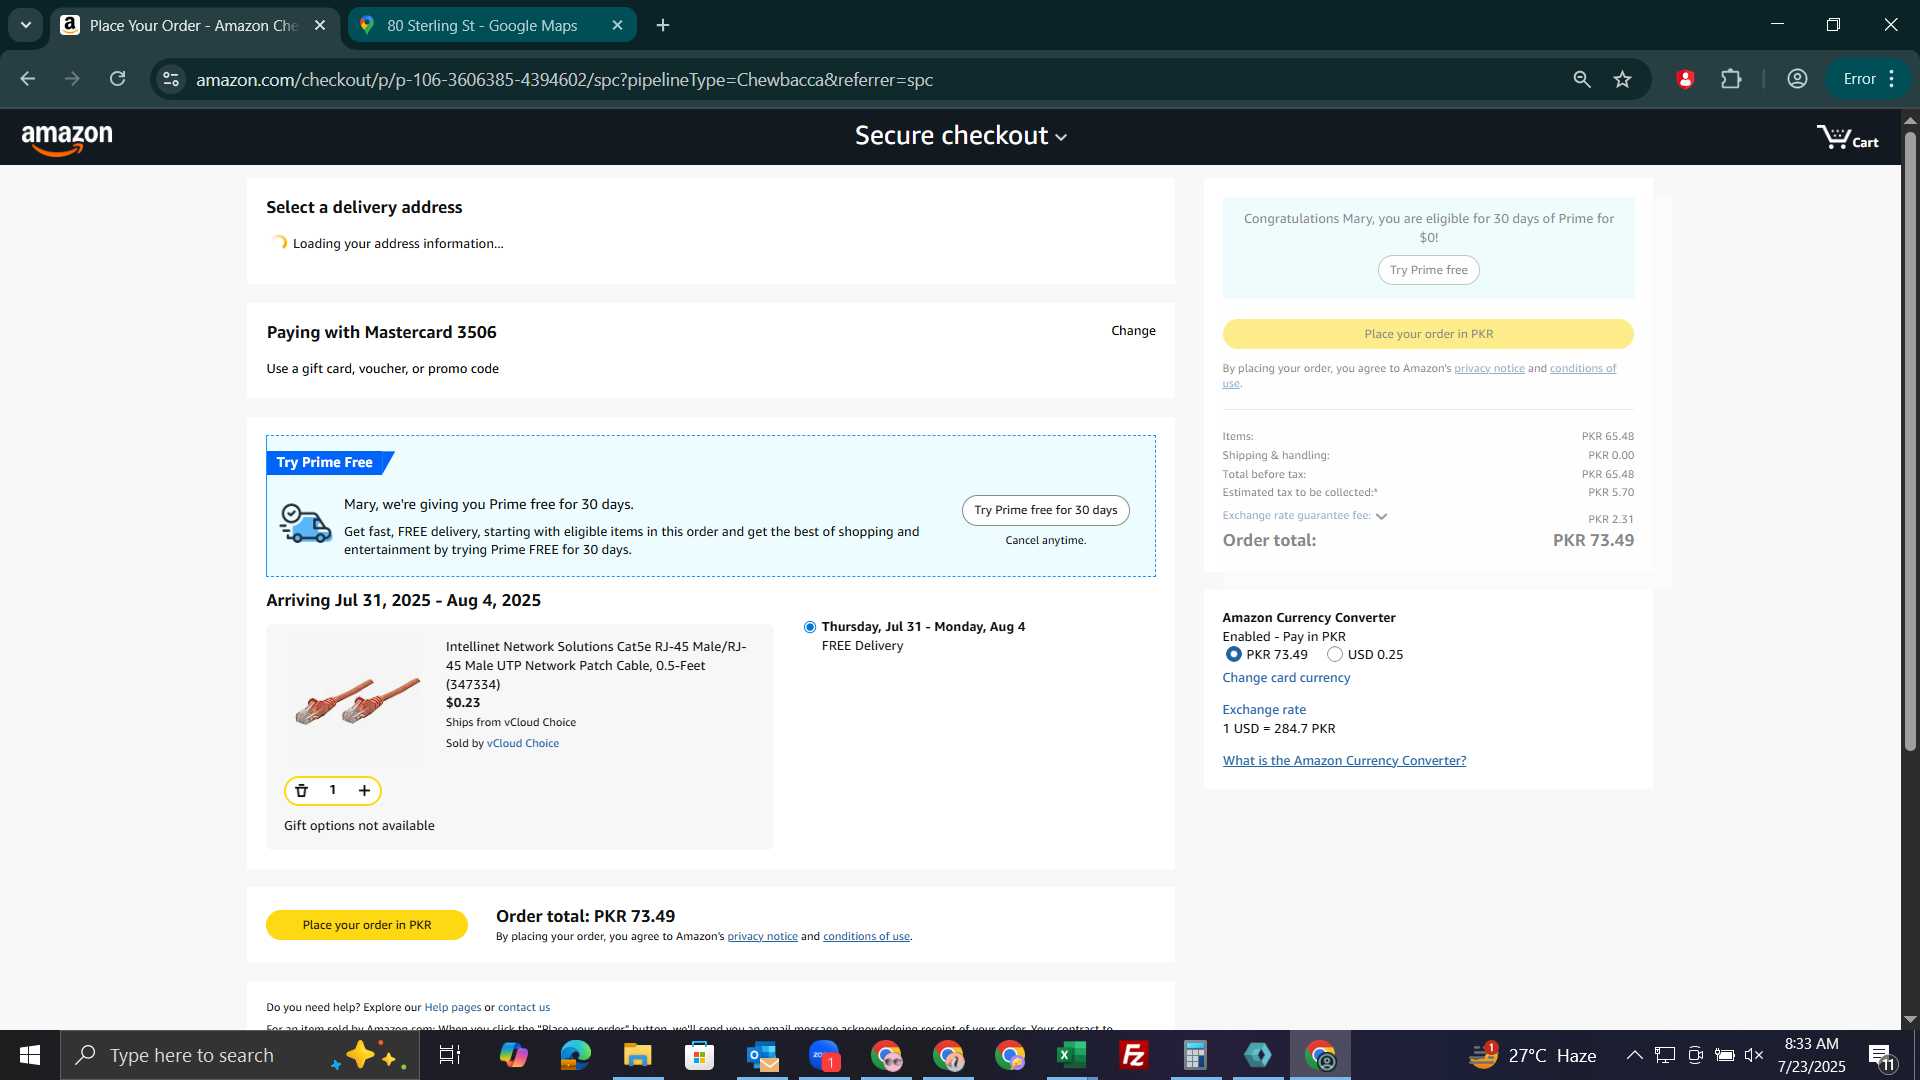Open the contact us link

523,1008
